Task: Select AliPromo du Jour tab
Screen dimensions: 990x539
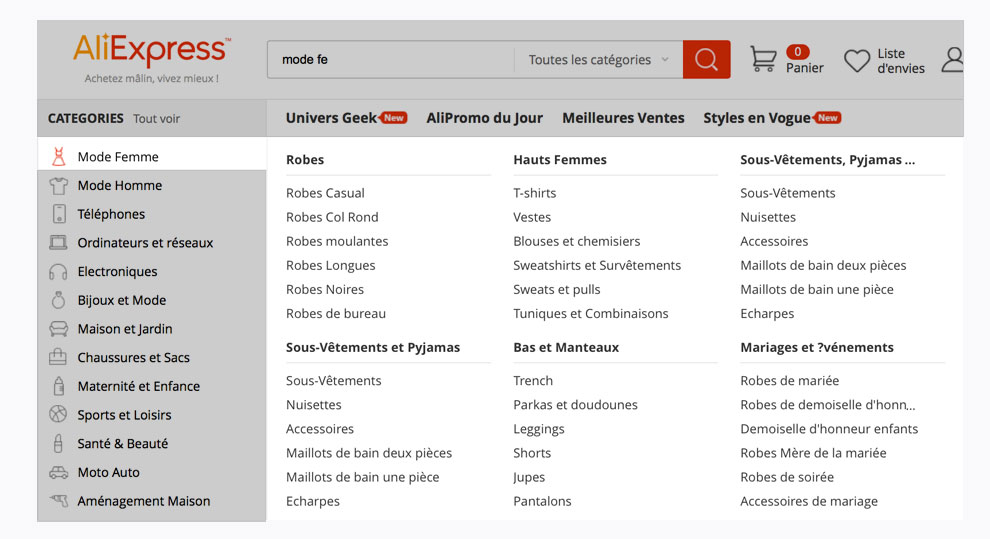Action: 484,118
